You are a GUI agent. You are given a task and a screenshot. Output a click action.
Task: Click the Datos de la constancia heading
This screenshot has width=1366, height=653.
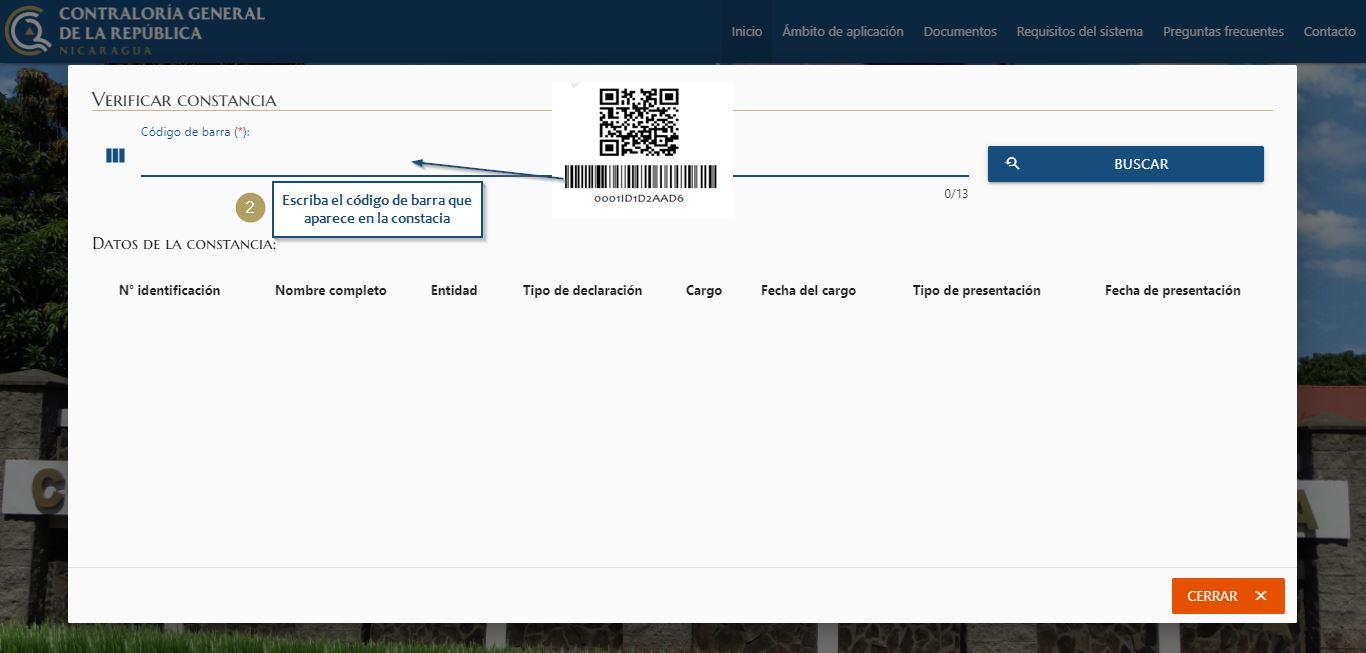[x=184, y=243]
